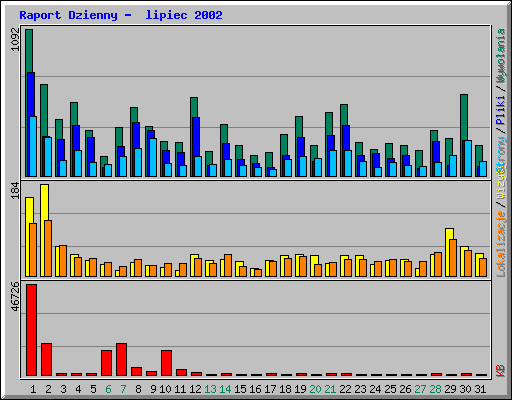Click day label "30" on the x-axis
This screenshot has width=512, height=400.
pos(465,389)
